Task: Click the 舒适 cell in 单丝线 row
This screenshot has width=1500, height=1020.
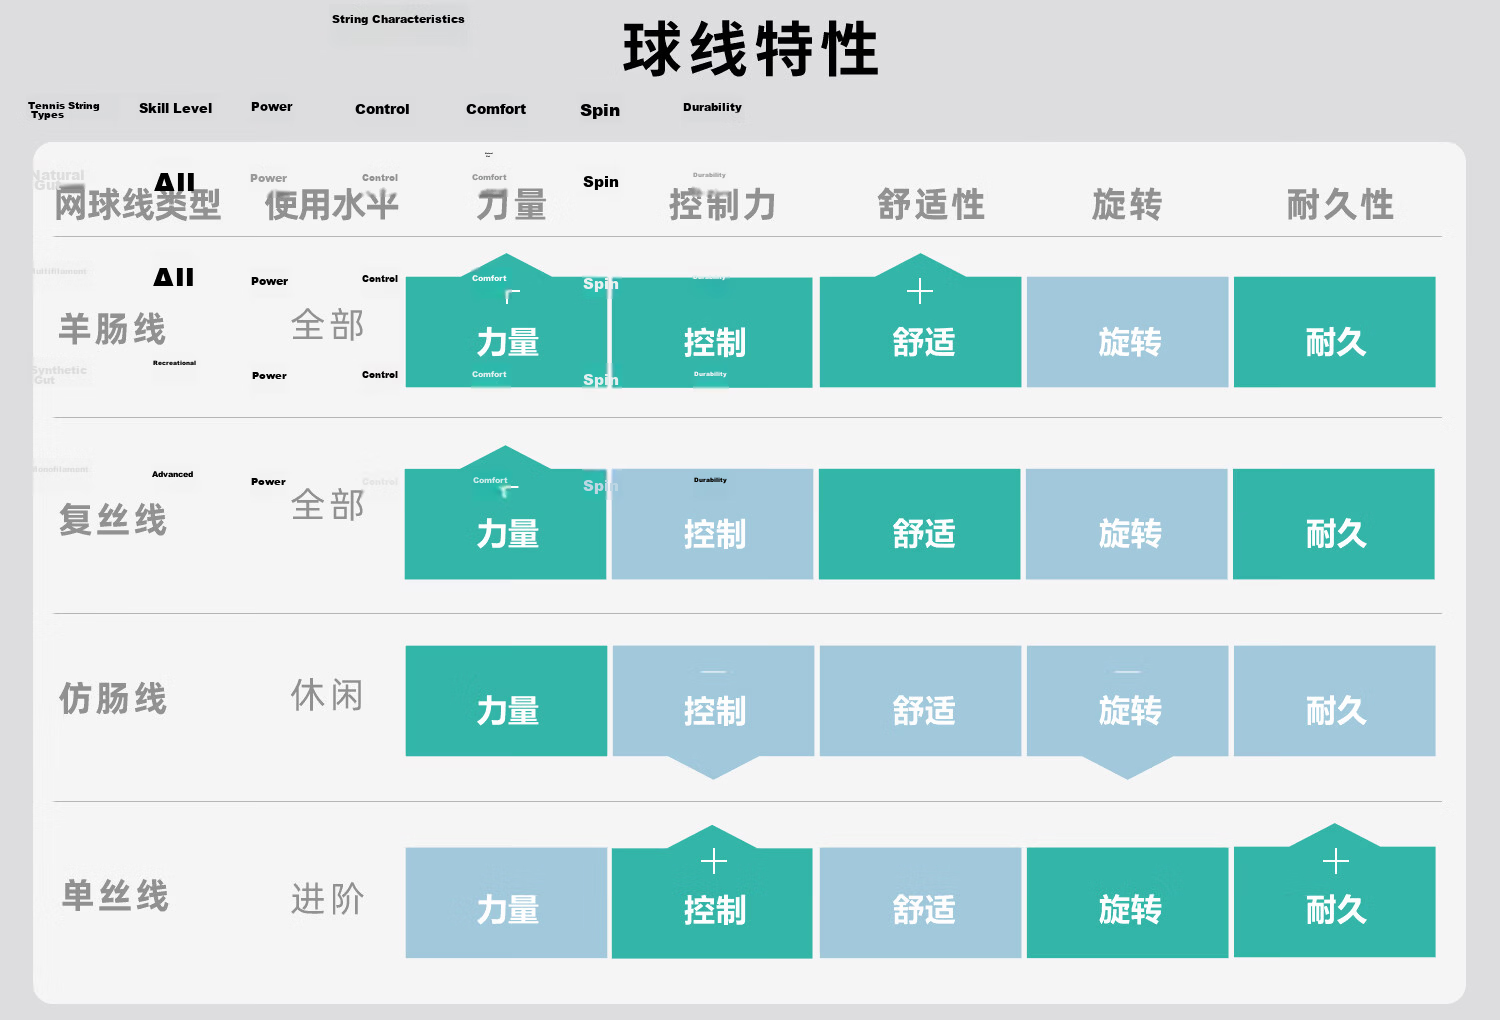Action: pyautogui.click(x=921, y=903)
